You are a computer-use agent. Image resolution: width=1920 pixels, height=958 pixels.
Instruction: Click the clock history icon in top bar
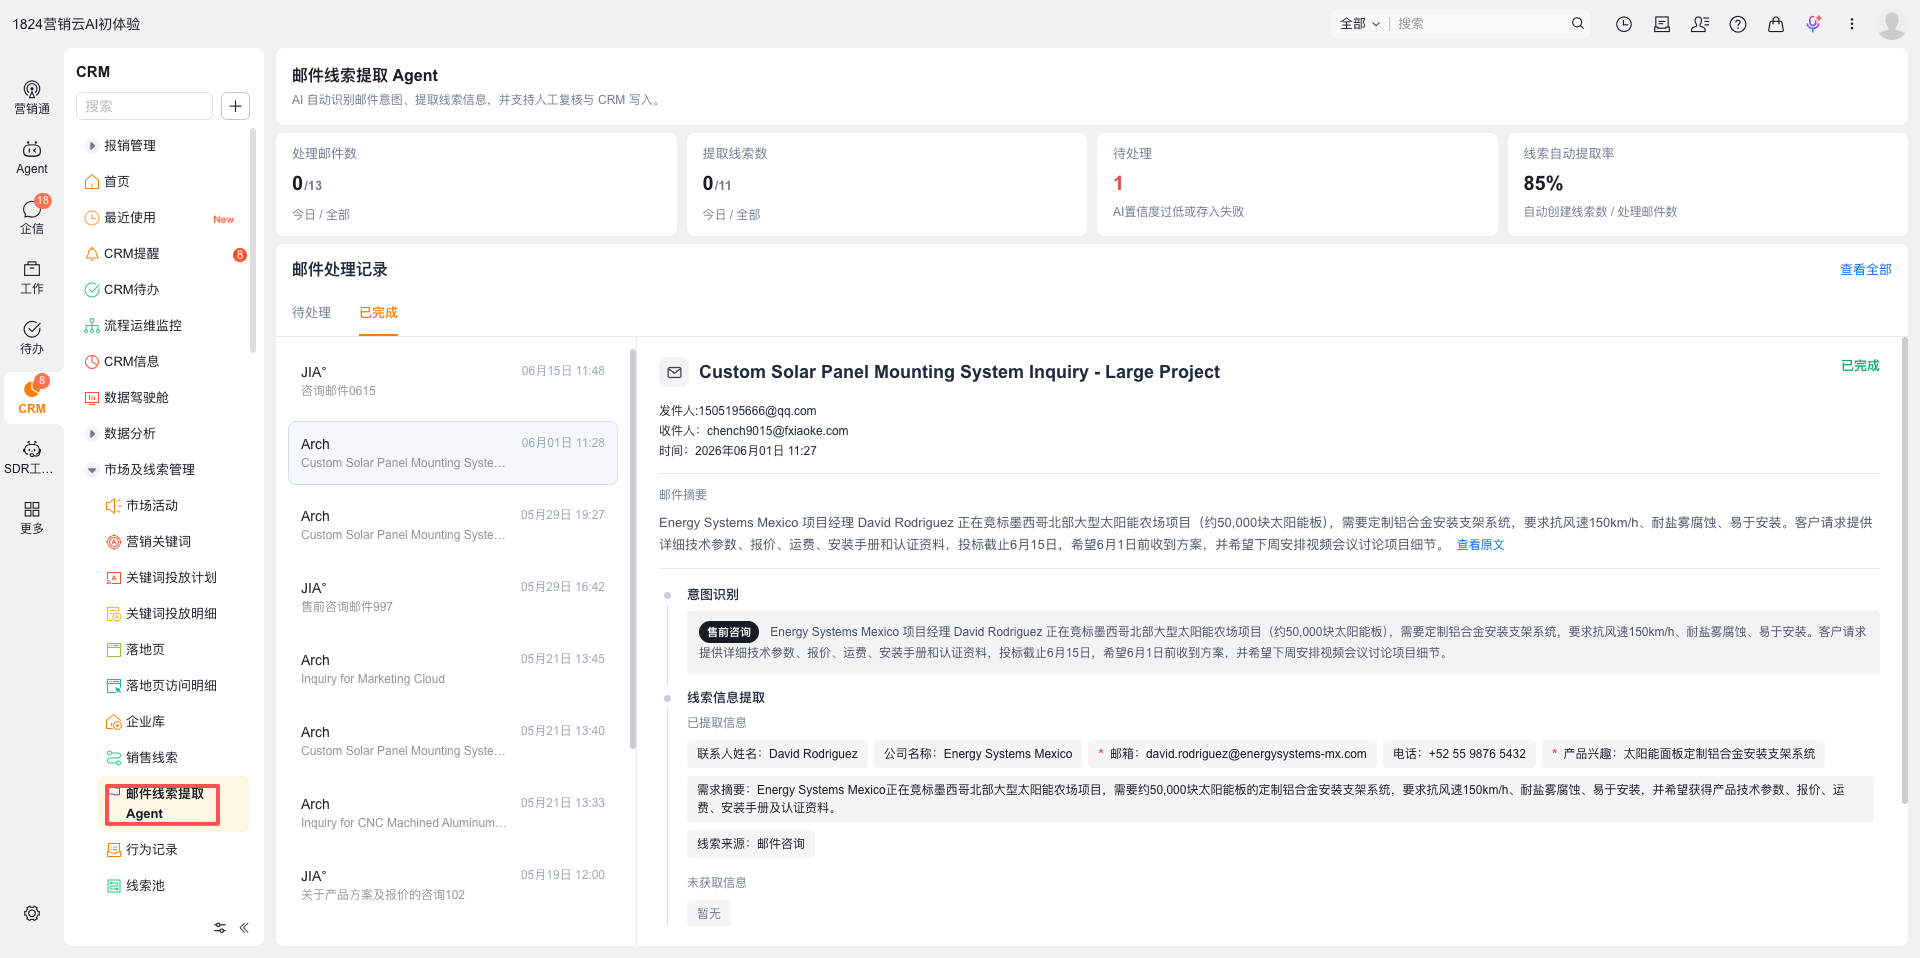tap(1624, 24)
